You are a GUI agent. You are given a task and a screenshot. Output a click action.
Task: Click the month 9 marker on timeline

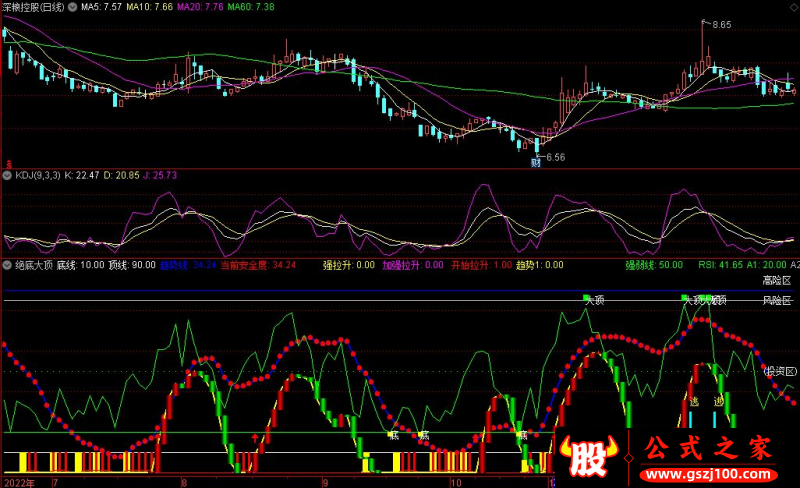point(325,481)
